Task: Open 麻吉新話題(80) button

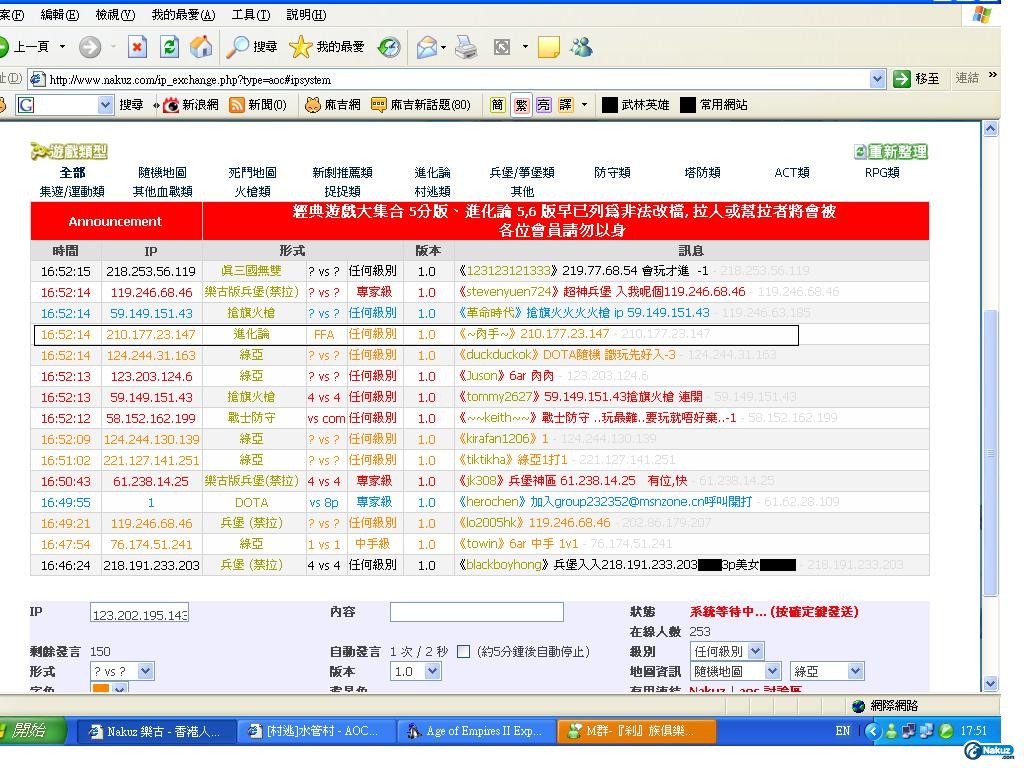Action: pyautogui.click(x=421, y=104)
